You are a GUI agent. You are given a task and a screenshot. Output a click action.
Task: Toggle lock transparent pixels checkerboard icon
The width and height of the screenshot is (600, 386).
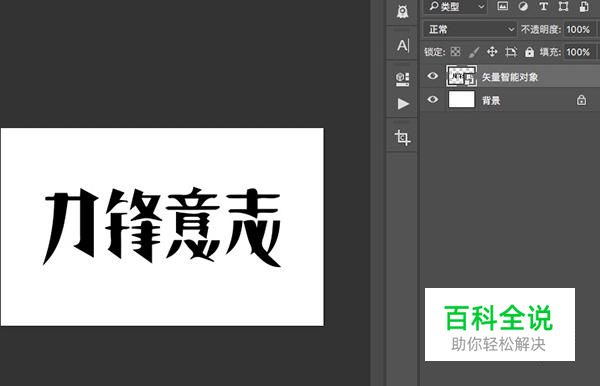455,52
